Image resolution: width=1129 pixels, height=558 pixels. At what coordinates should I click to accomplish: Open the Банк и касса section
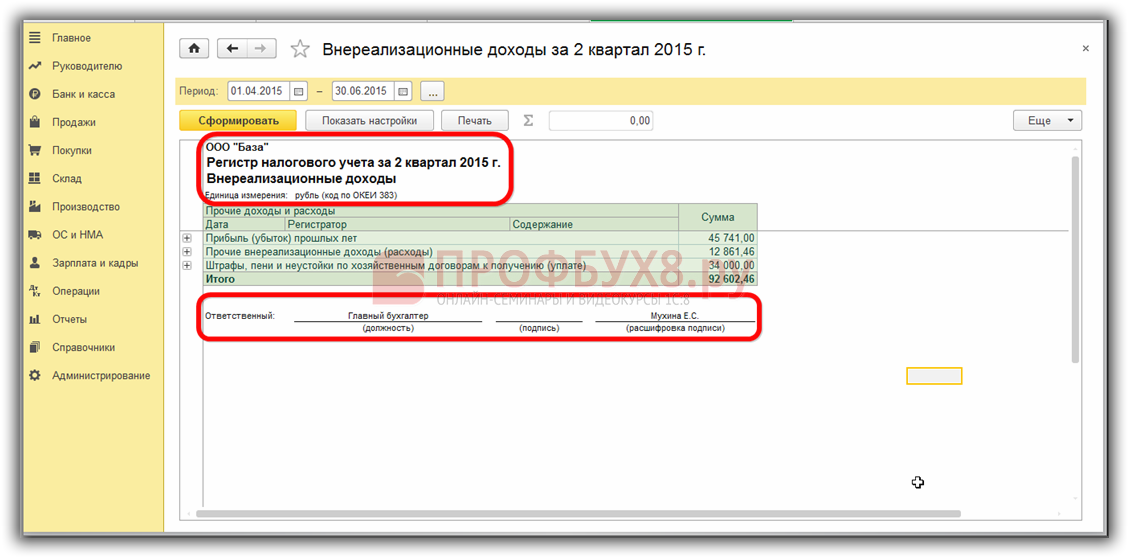84,94
